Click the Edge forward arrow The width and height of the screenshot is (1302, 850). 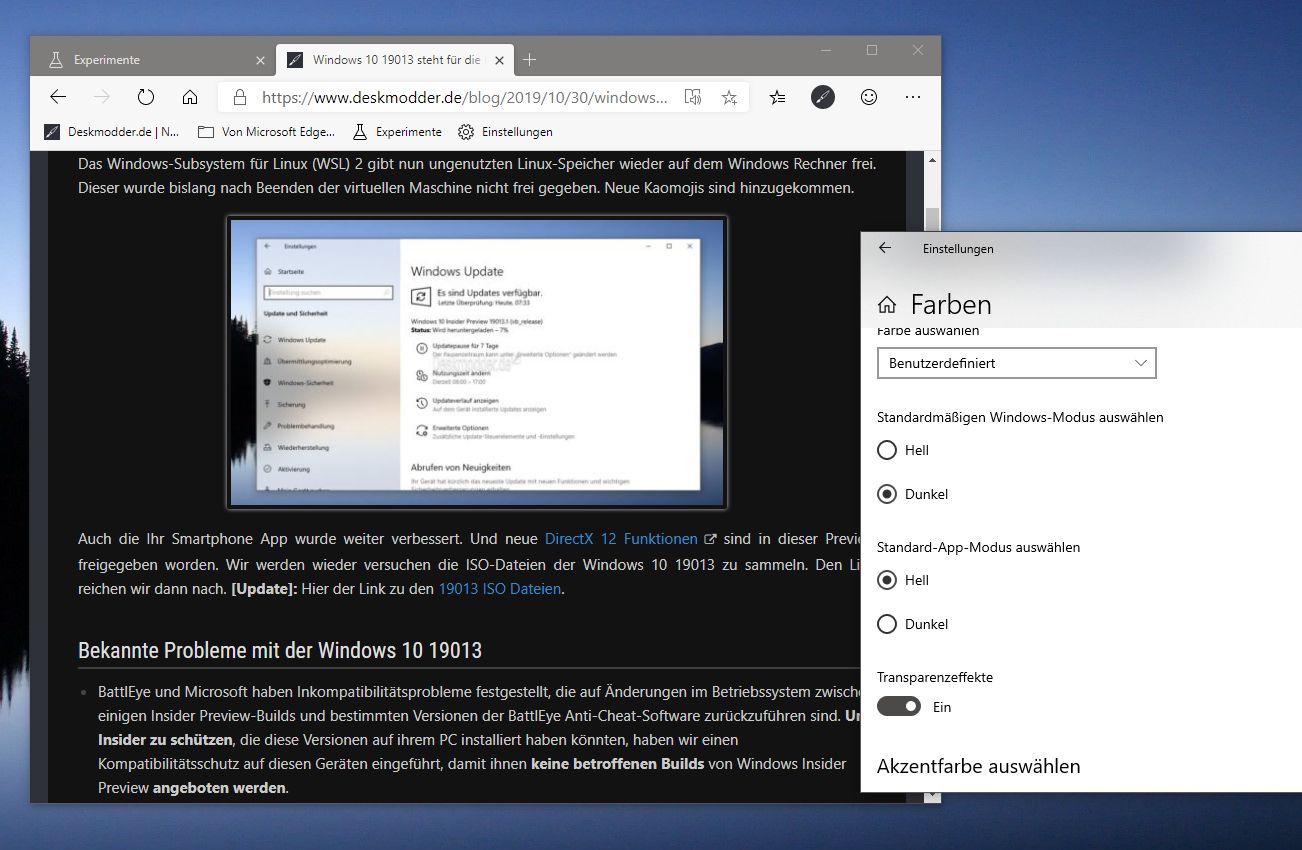(x=101, y=97)
